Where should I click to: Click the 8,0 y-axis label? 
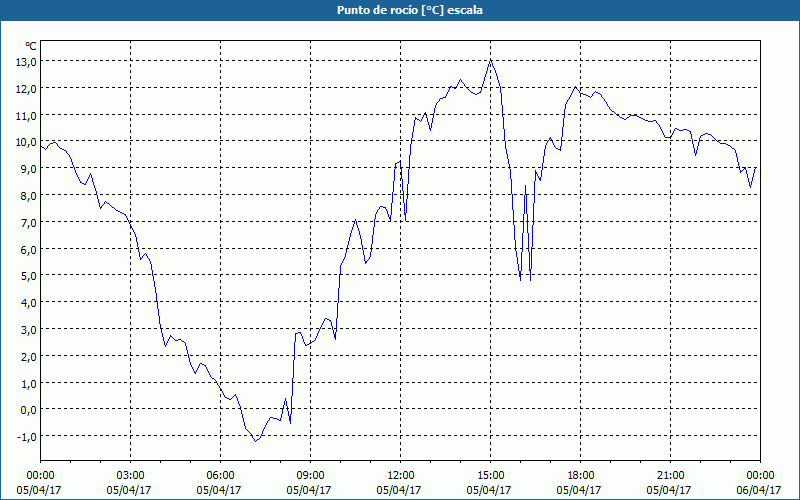(x=28, y=196)
